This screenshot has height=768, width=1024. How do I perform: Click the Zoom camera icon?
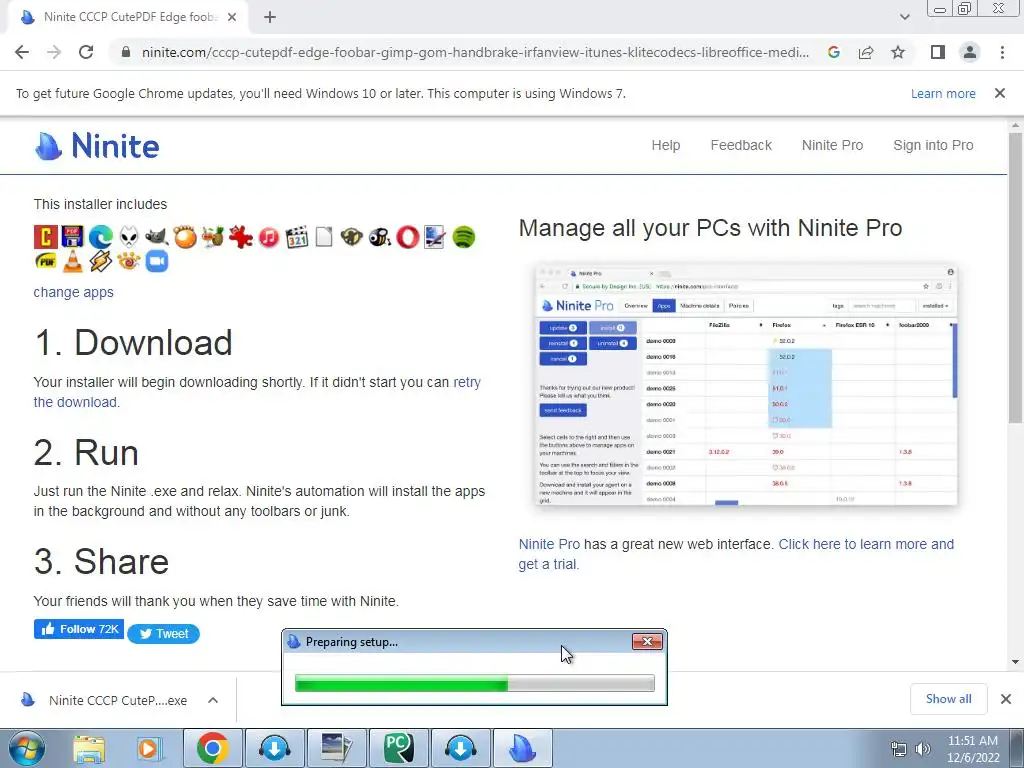coord(157,261)
